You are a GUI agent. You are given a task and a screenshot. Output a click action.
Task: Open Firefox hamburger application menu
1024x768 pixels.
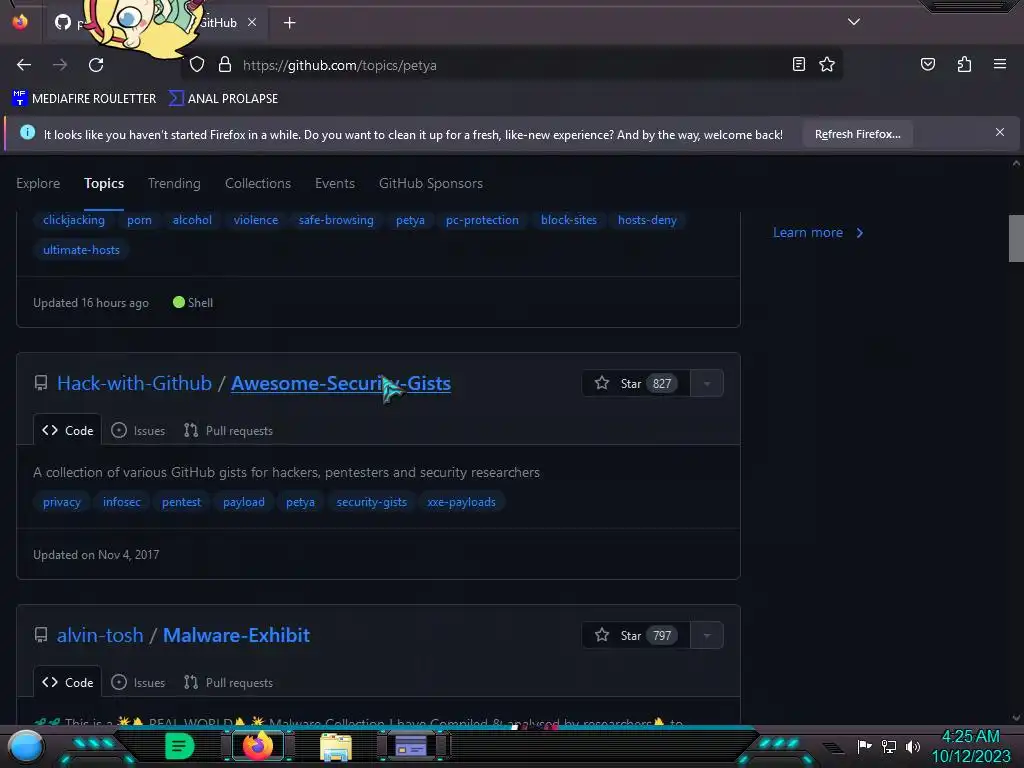[x=999, y=64]
